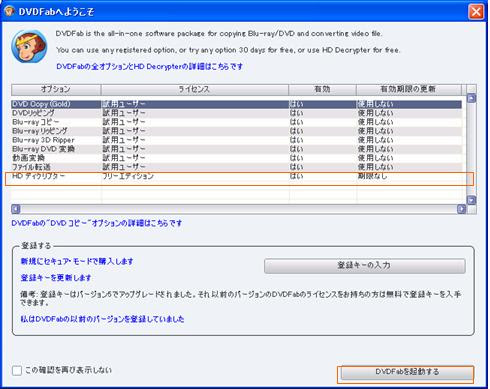Click the 登録キーの入力 button
Image resolution: width=490 pixels, height=389 pixels.
pyautogui.click(x=365, y=266)
